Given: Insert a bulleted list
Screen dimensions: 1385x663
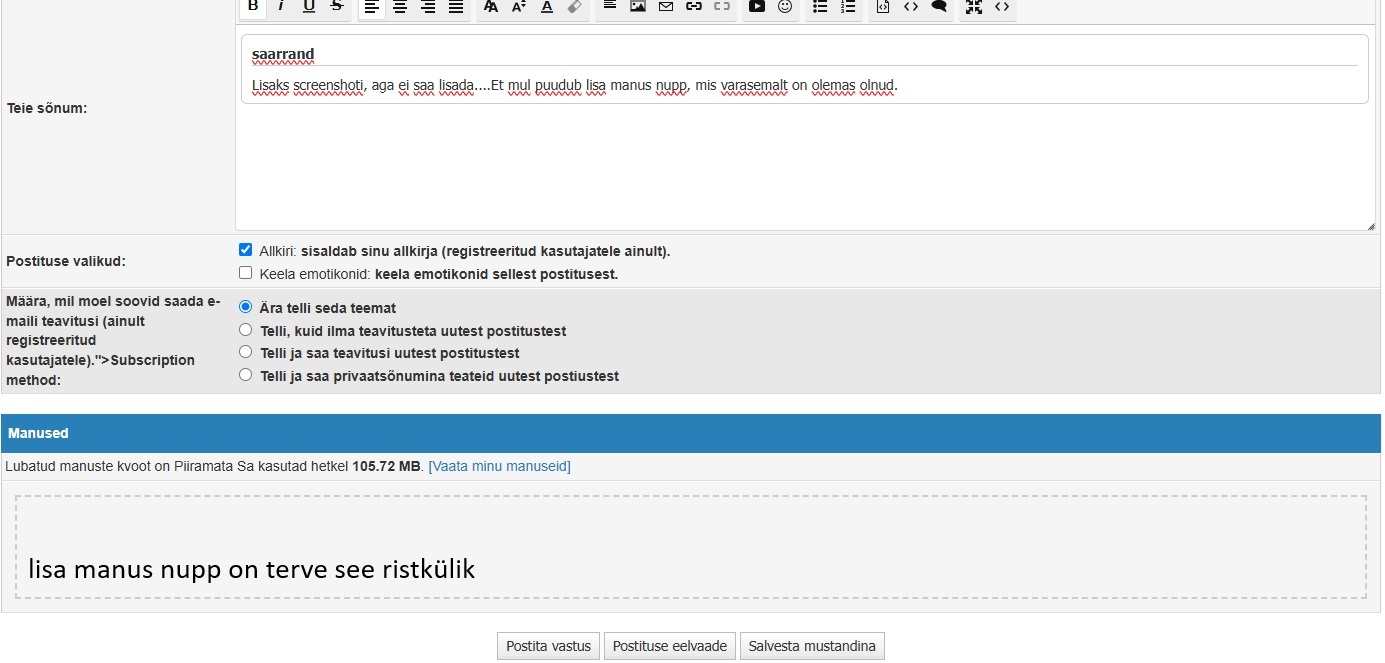Looking at the screenshot, I should tap(820, 7).
